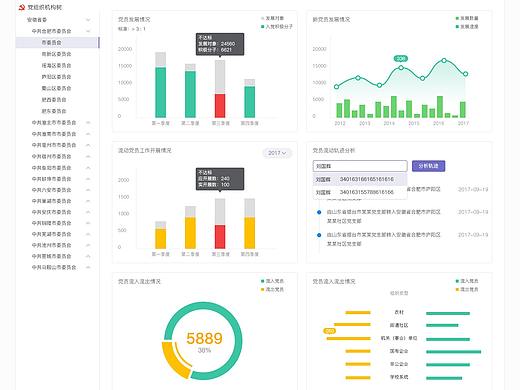Image resolution: width=520 pixels, height=390 pixels.
Task: Click the yellow 机关(事业)单位 horizontal bar
Action: (x=348, y=339)
